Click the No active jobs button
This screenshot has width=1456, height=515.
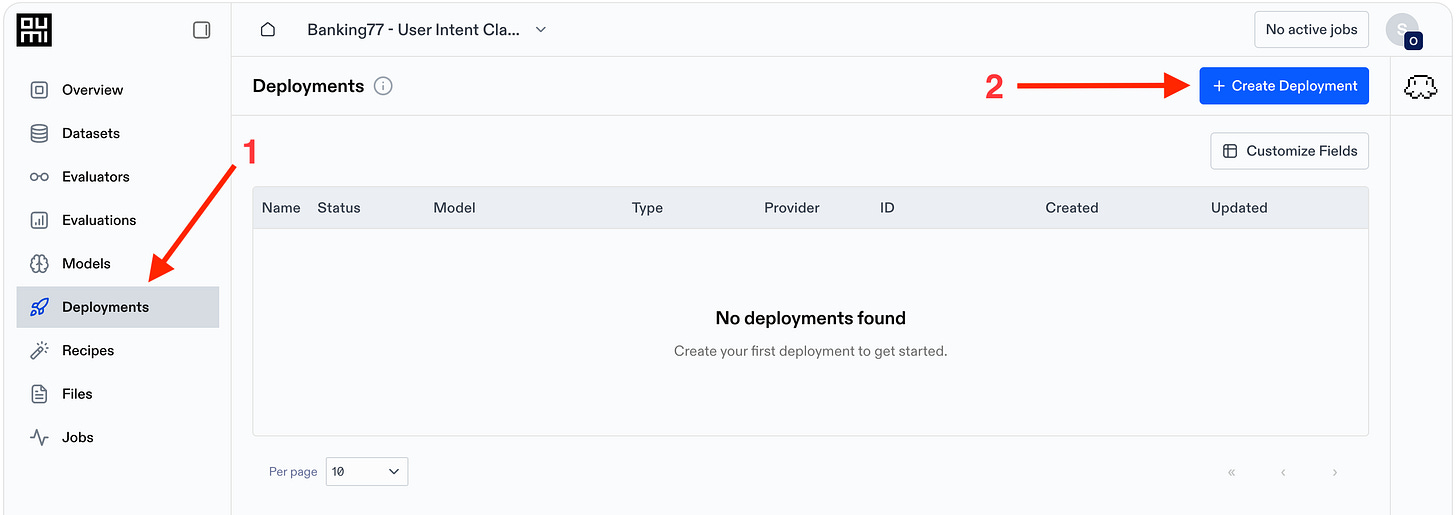[1311, 30]
